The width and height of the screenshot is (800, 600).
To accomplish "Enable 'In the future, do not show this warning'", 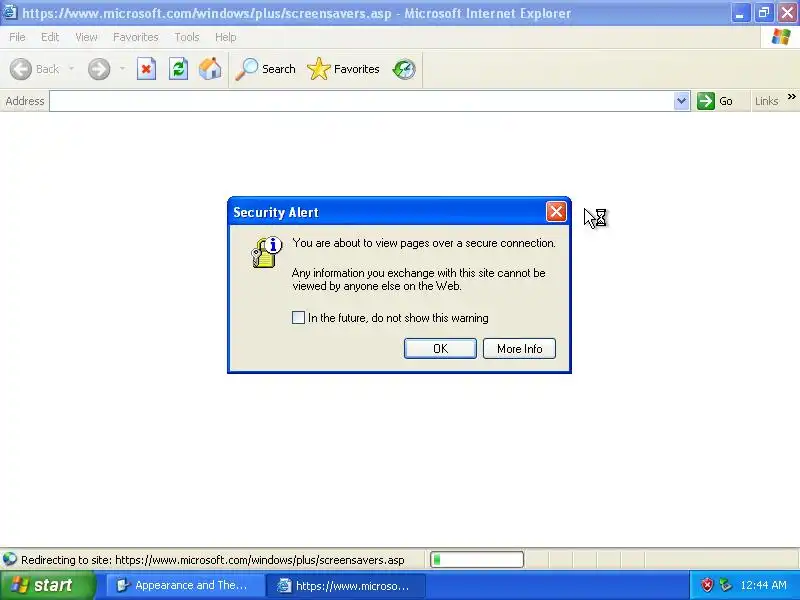I will click(298, 318).
